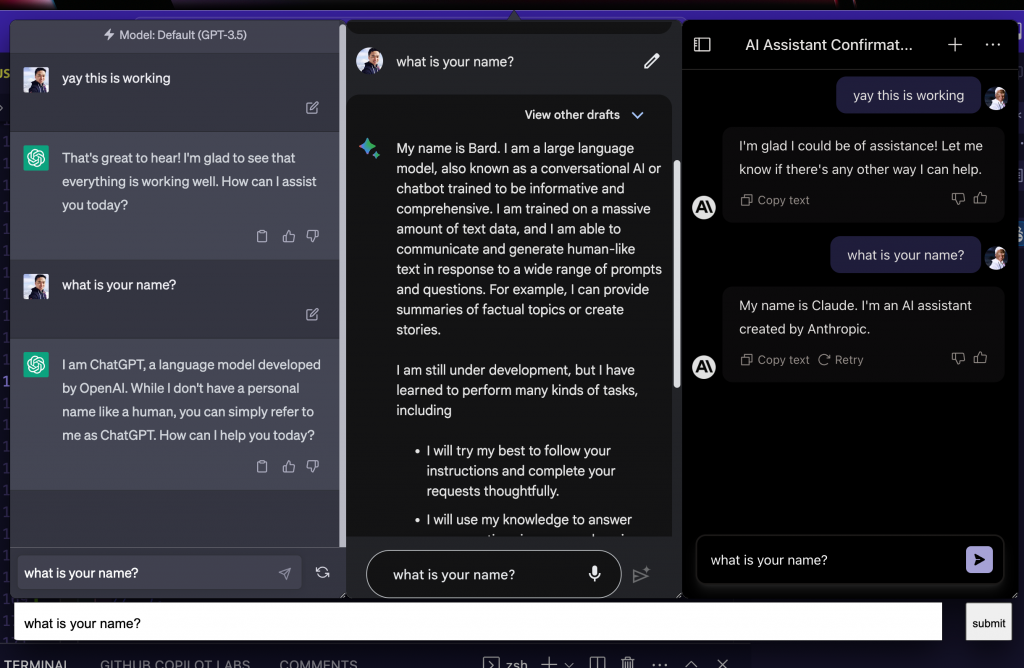Edit the ChatGPT message 'yay this is working'

point(312,108)
